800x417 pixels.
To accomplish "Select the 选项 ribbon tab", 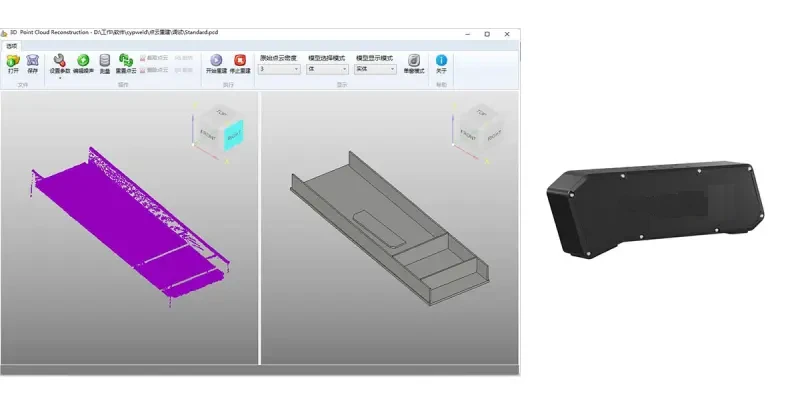I will tap(11, 46).
